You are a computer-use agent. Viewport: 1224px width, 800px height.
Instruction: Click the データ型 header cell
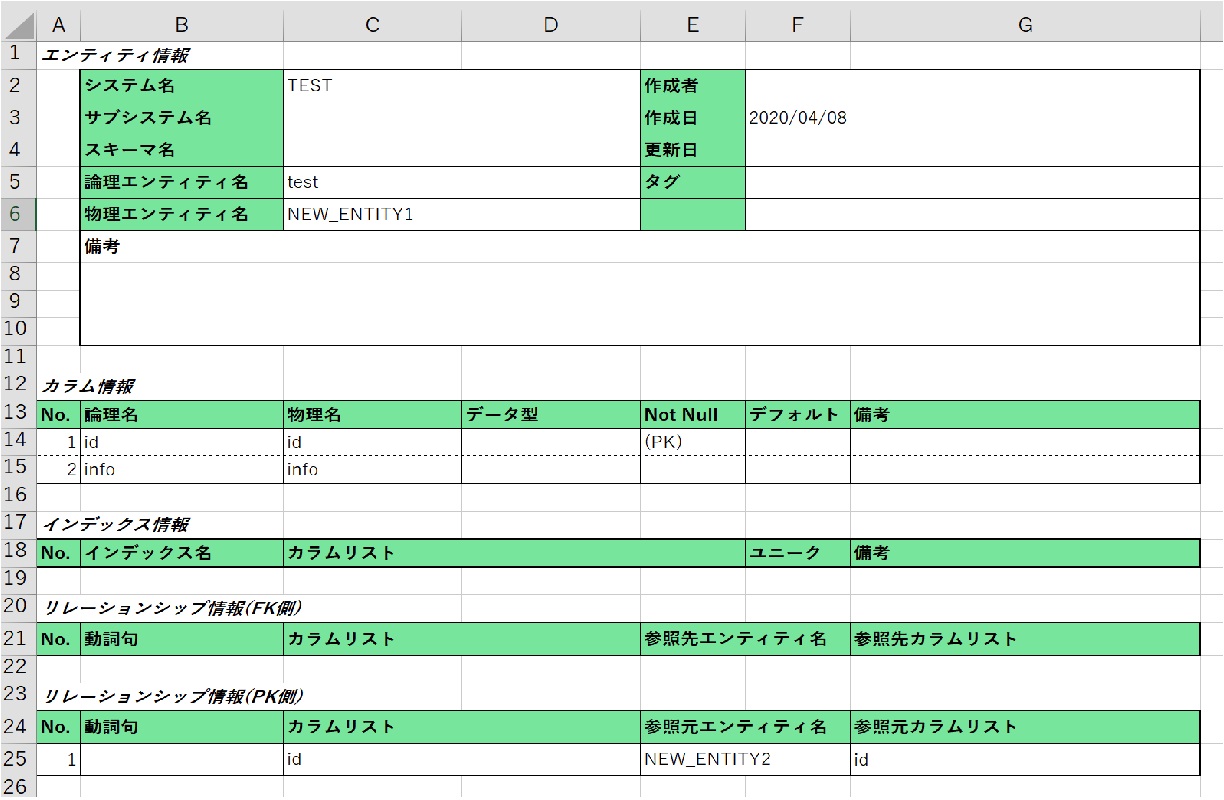pyautogui.click(x=550, y=415)
